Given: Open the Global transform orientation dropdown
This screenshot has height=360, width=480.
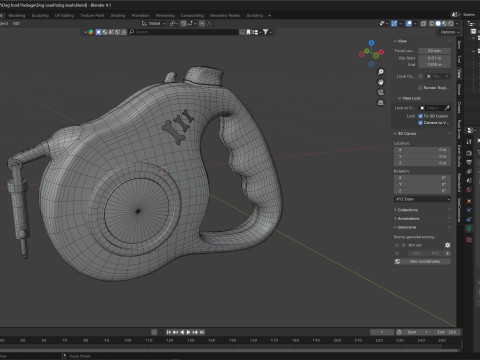Looking at the screenshot, I should pyautogui.click(x=154, y=24).
